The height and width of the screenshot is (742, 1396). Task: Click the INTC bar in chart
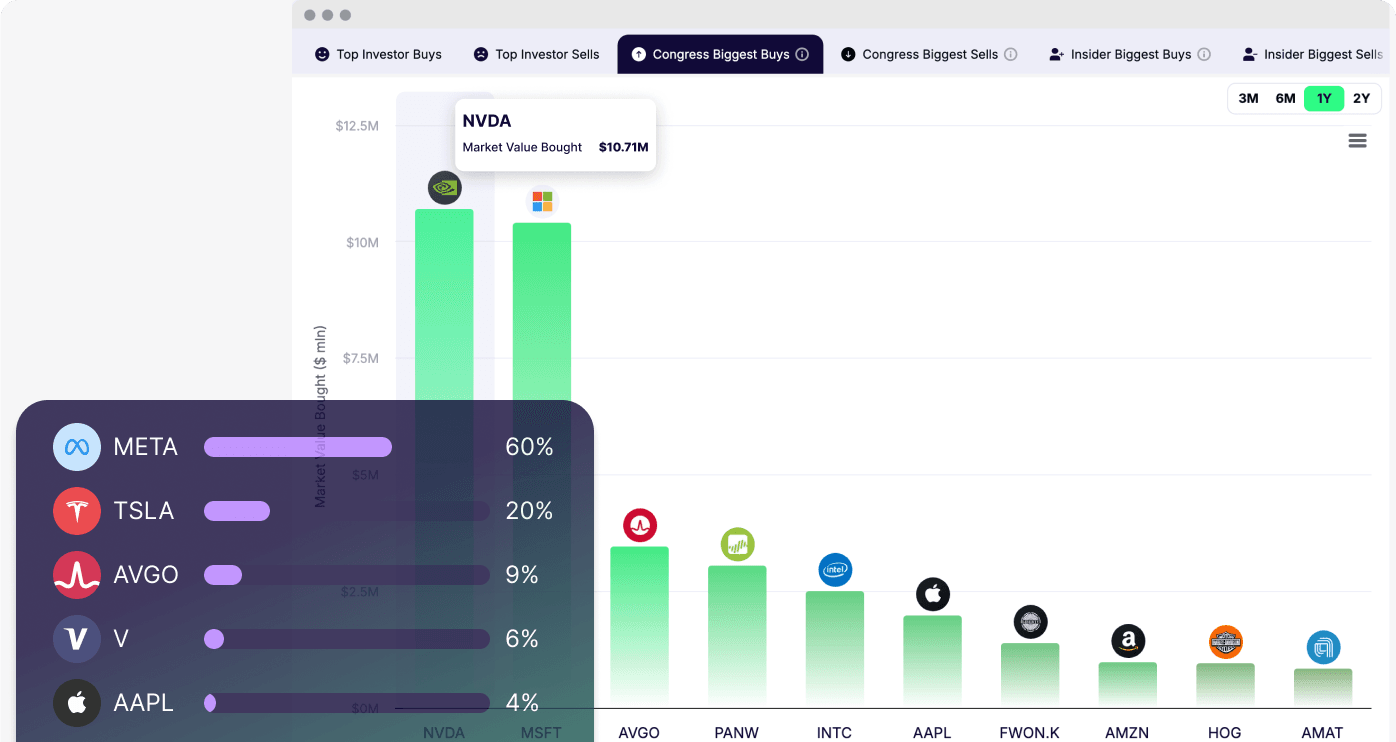point(835,649)
